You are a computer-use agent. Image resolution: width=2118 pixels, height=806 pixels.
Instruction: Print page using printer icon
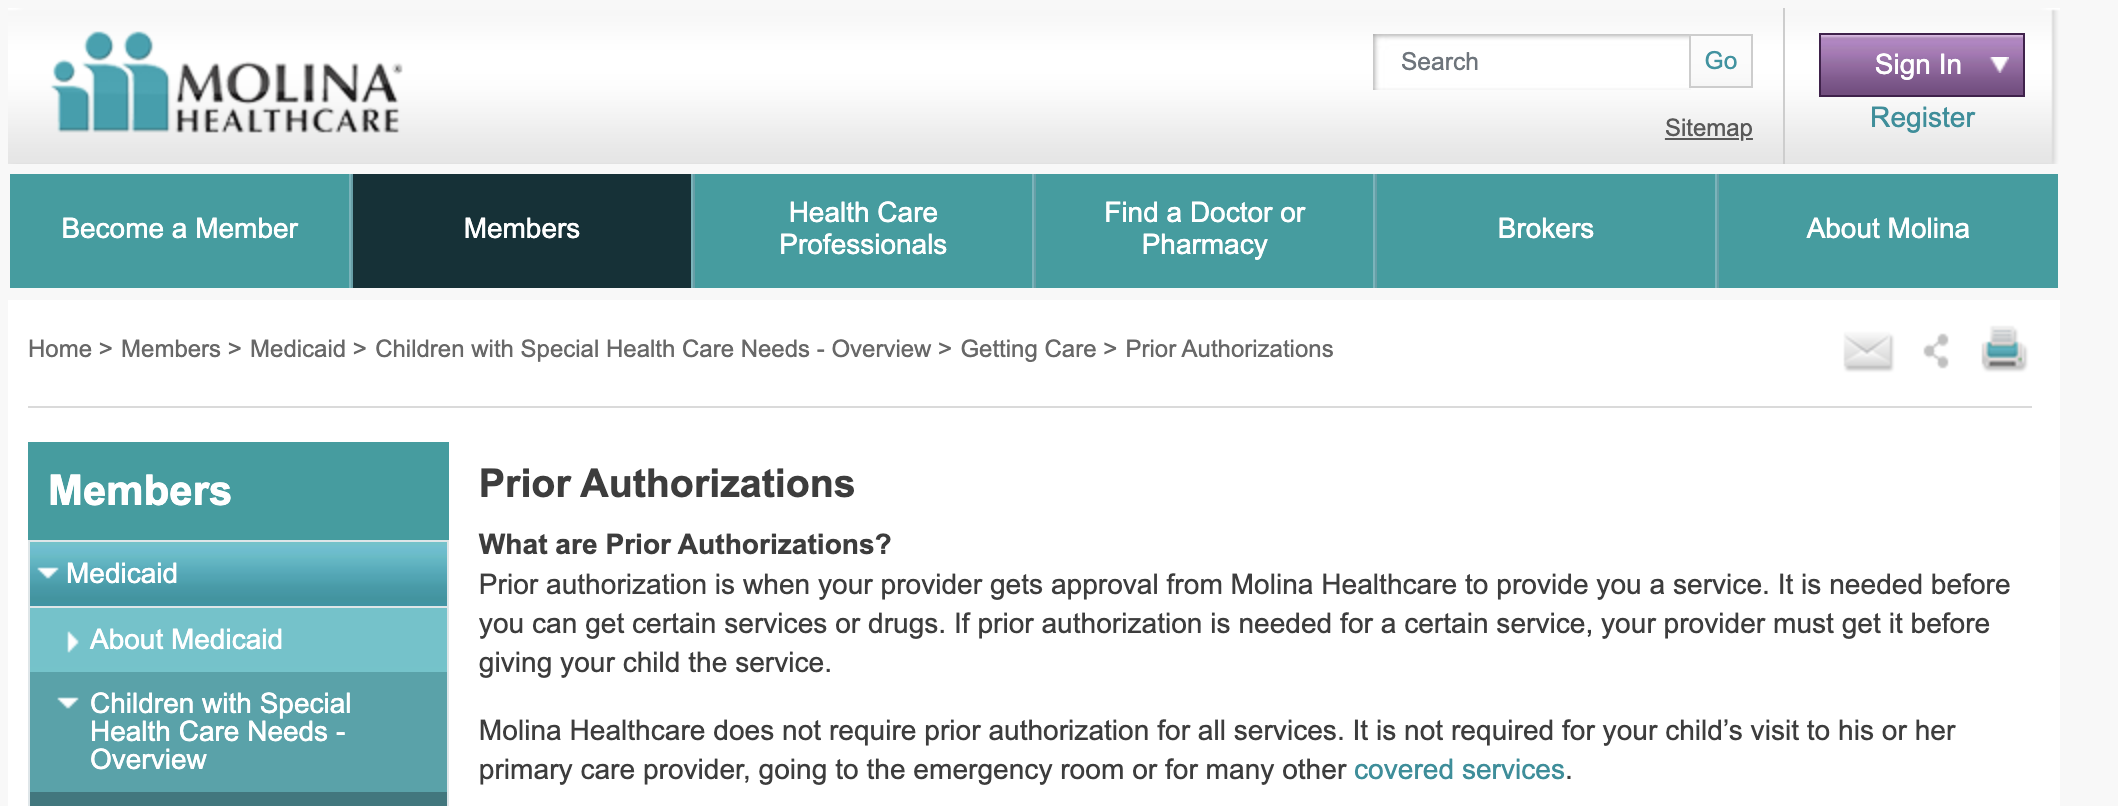2003,349
